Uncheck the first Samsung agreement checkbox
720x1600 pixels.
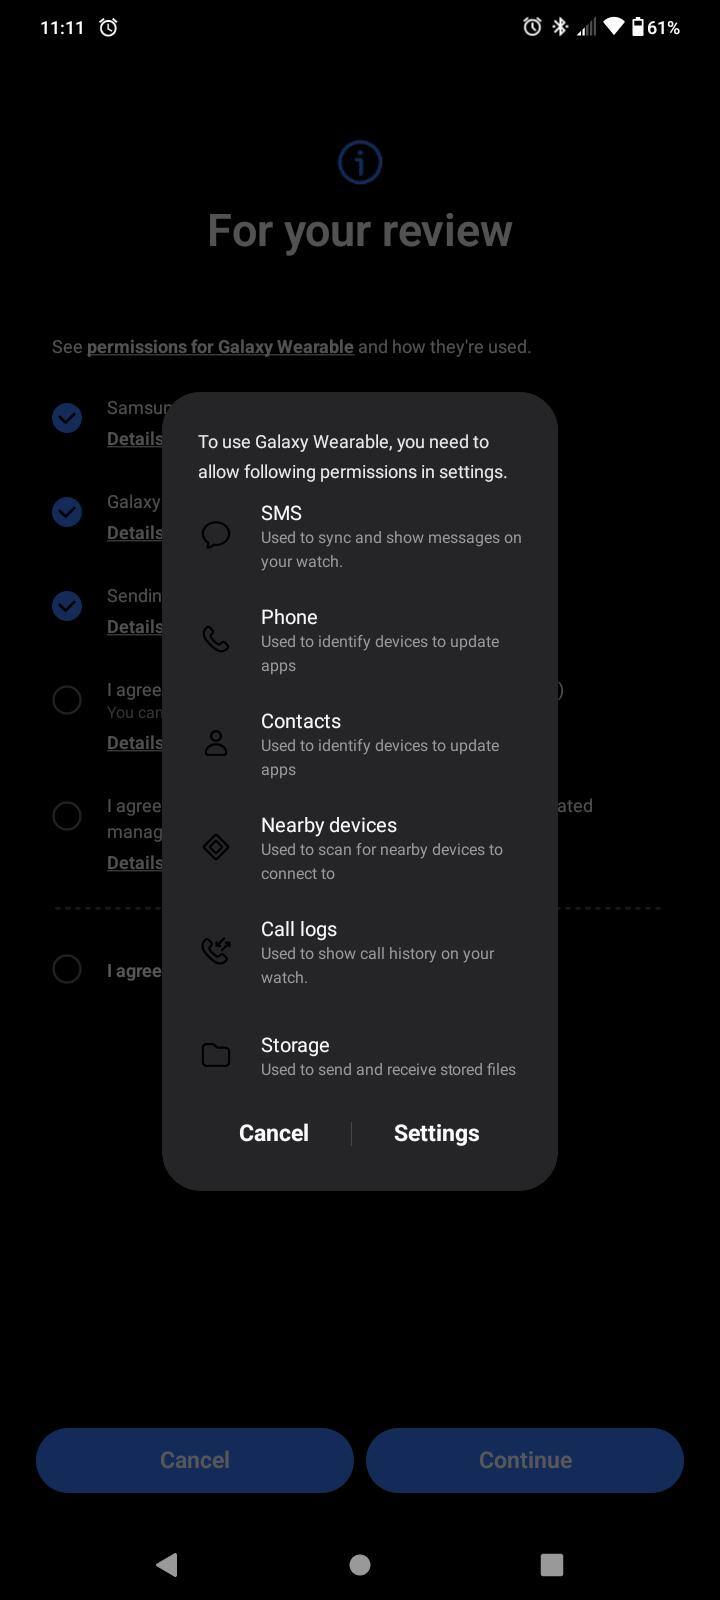click(67, 418)
